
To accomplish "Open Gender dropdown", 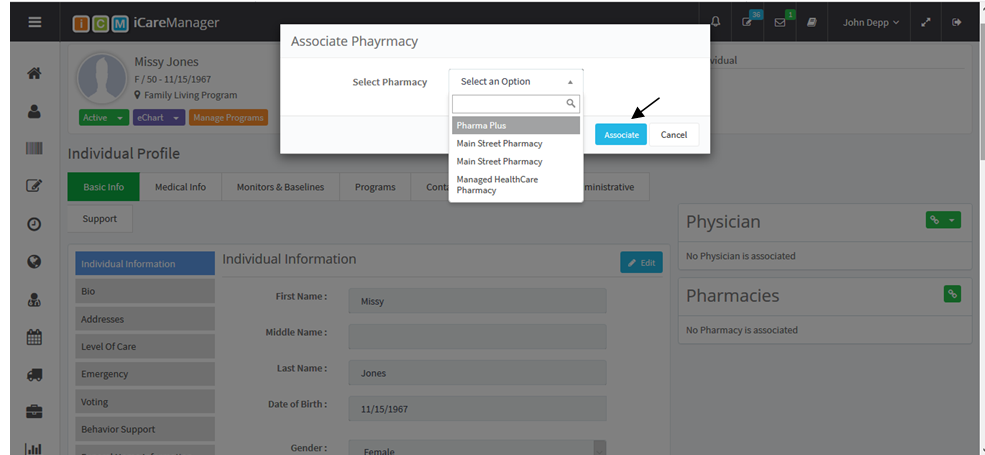I will [x=477, y=448].
